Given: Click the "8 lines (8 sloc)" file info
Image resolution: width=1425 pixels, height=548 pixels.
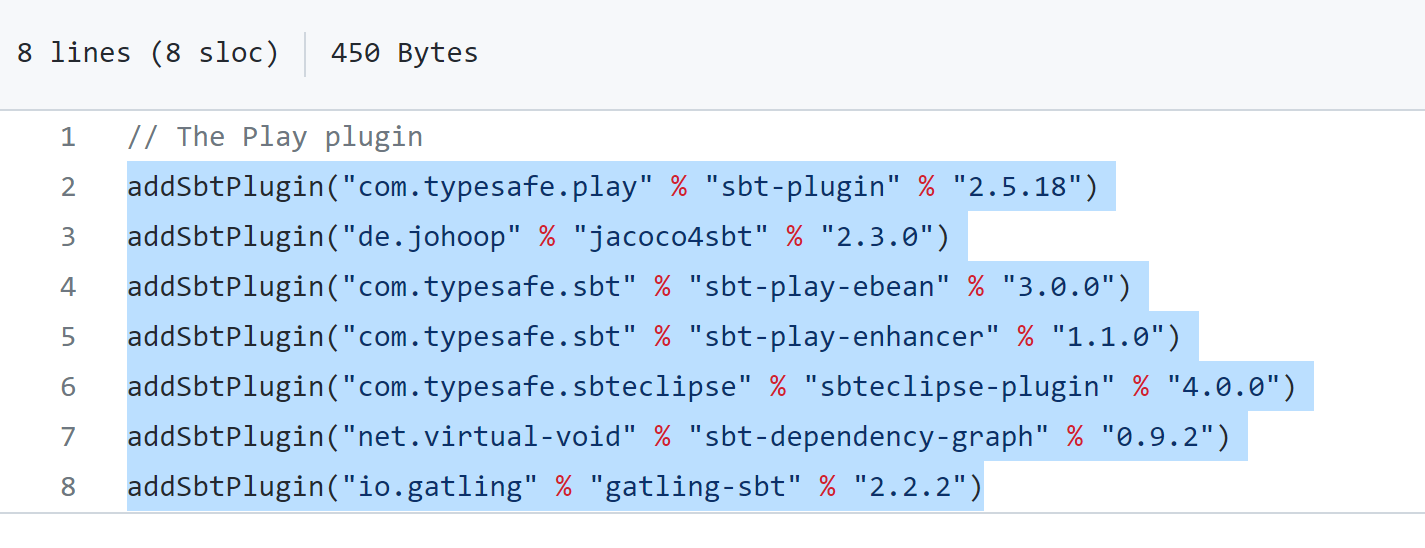Looking at the screenshot, I should pos(148,53).
